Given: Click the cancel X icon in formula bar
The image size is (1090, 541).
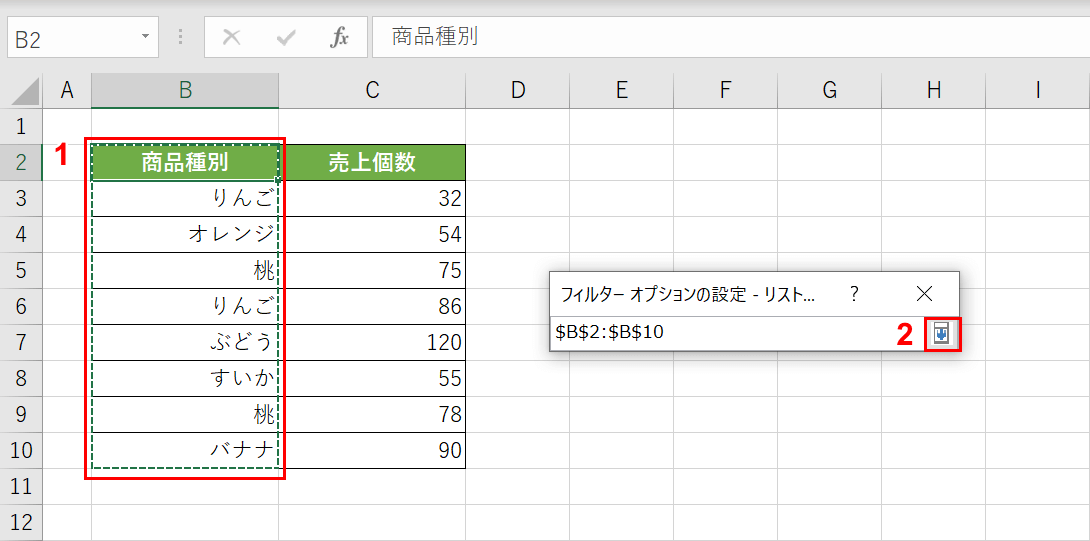Looking at the screenshot, I should click(231, 38).
